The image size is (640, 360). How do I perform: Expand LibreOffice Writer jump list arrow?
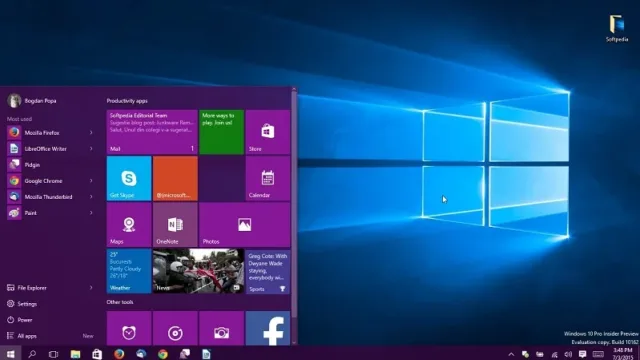[x=91, y=149]
